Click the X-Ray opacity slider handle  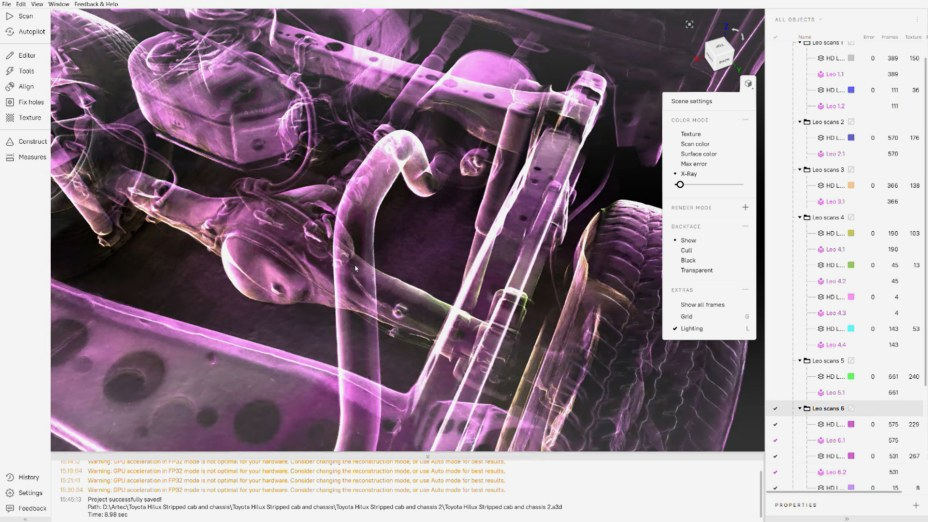(x=680, y=184)
